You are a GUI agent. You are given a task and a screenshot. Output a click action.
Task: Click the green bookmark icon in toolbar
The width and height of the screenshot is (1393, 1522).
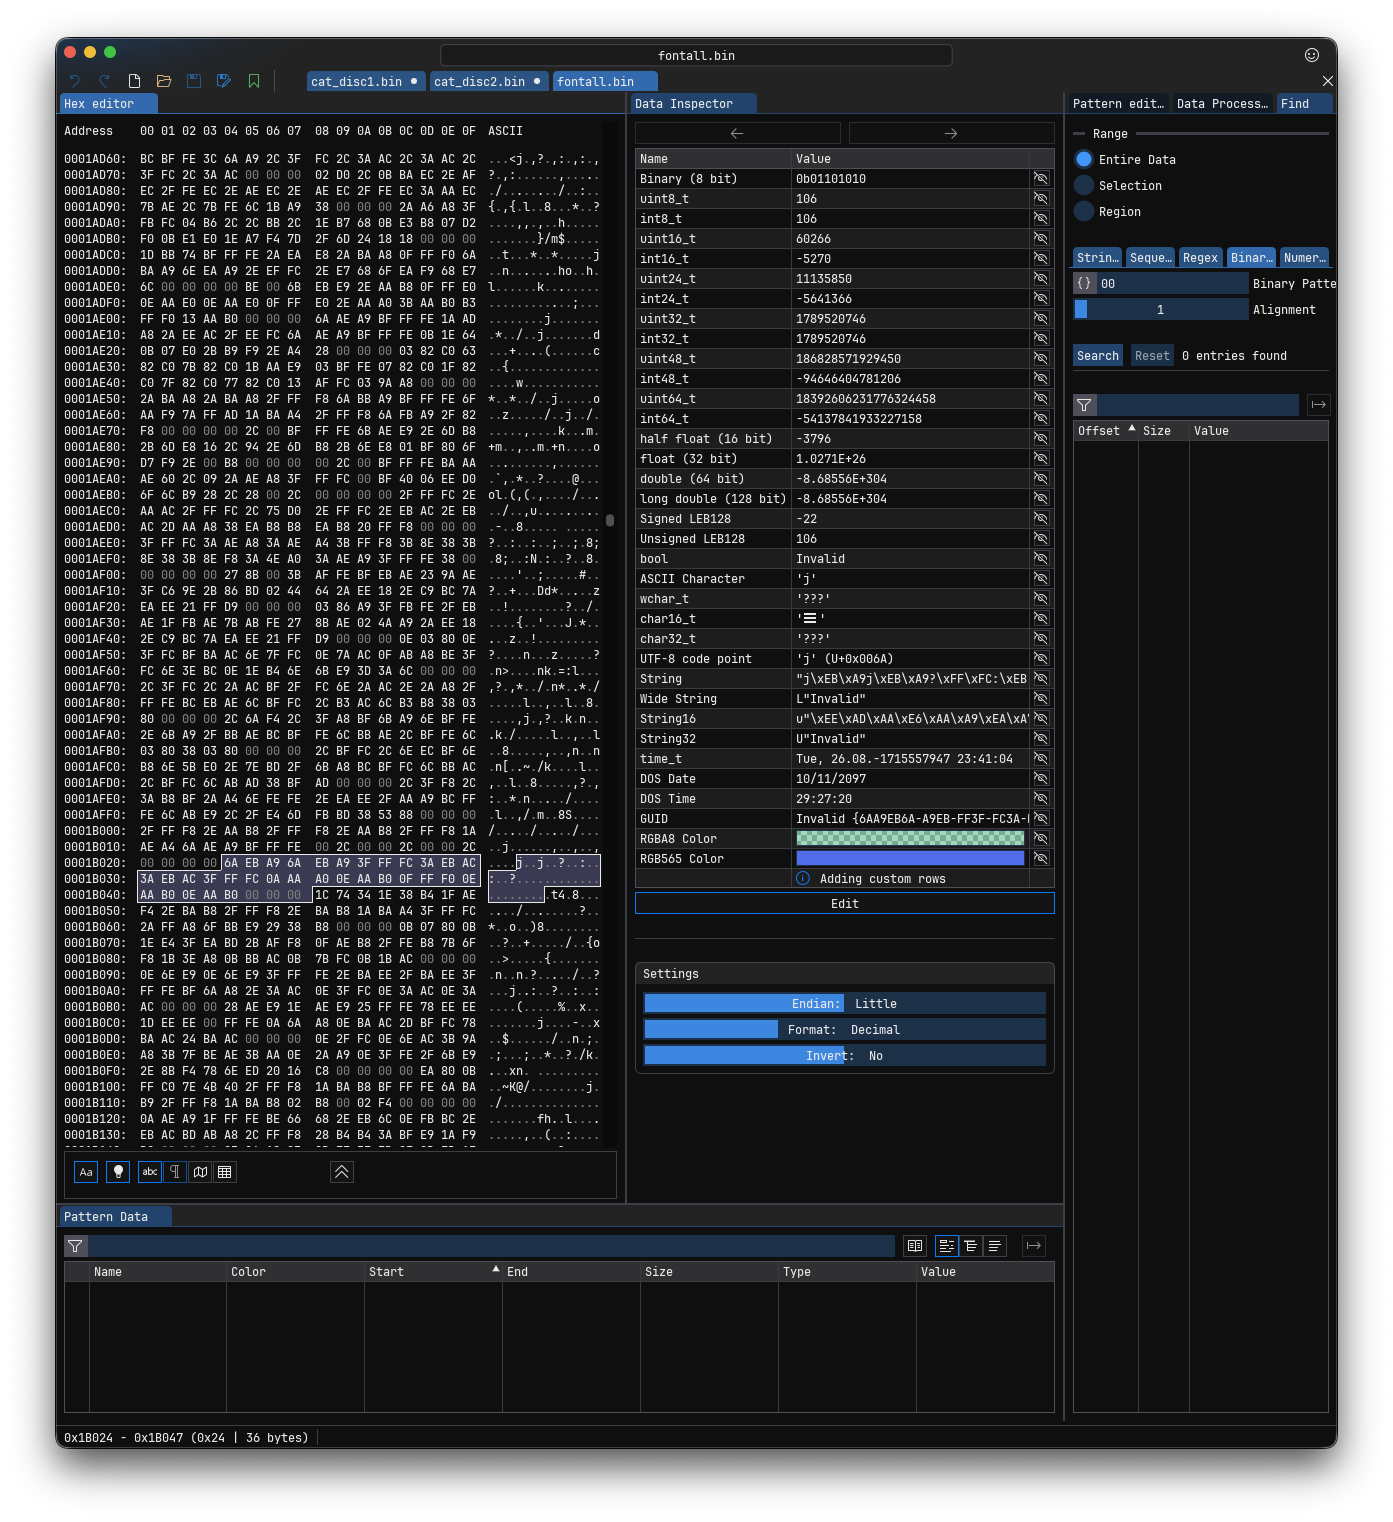click(x=254, y=81)
